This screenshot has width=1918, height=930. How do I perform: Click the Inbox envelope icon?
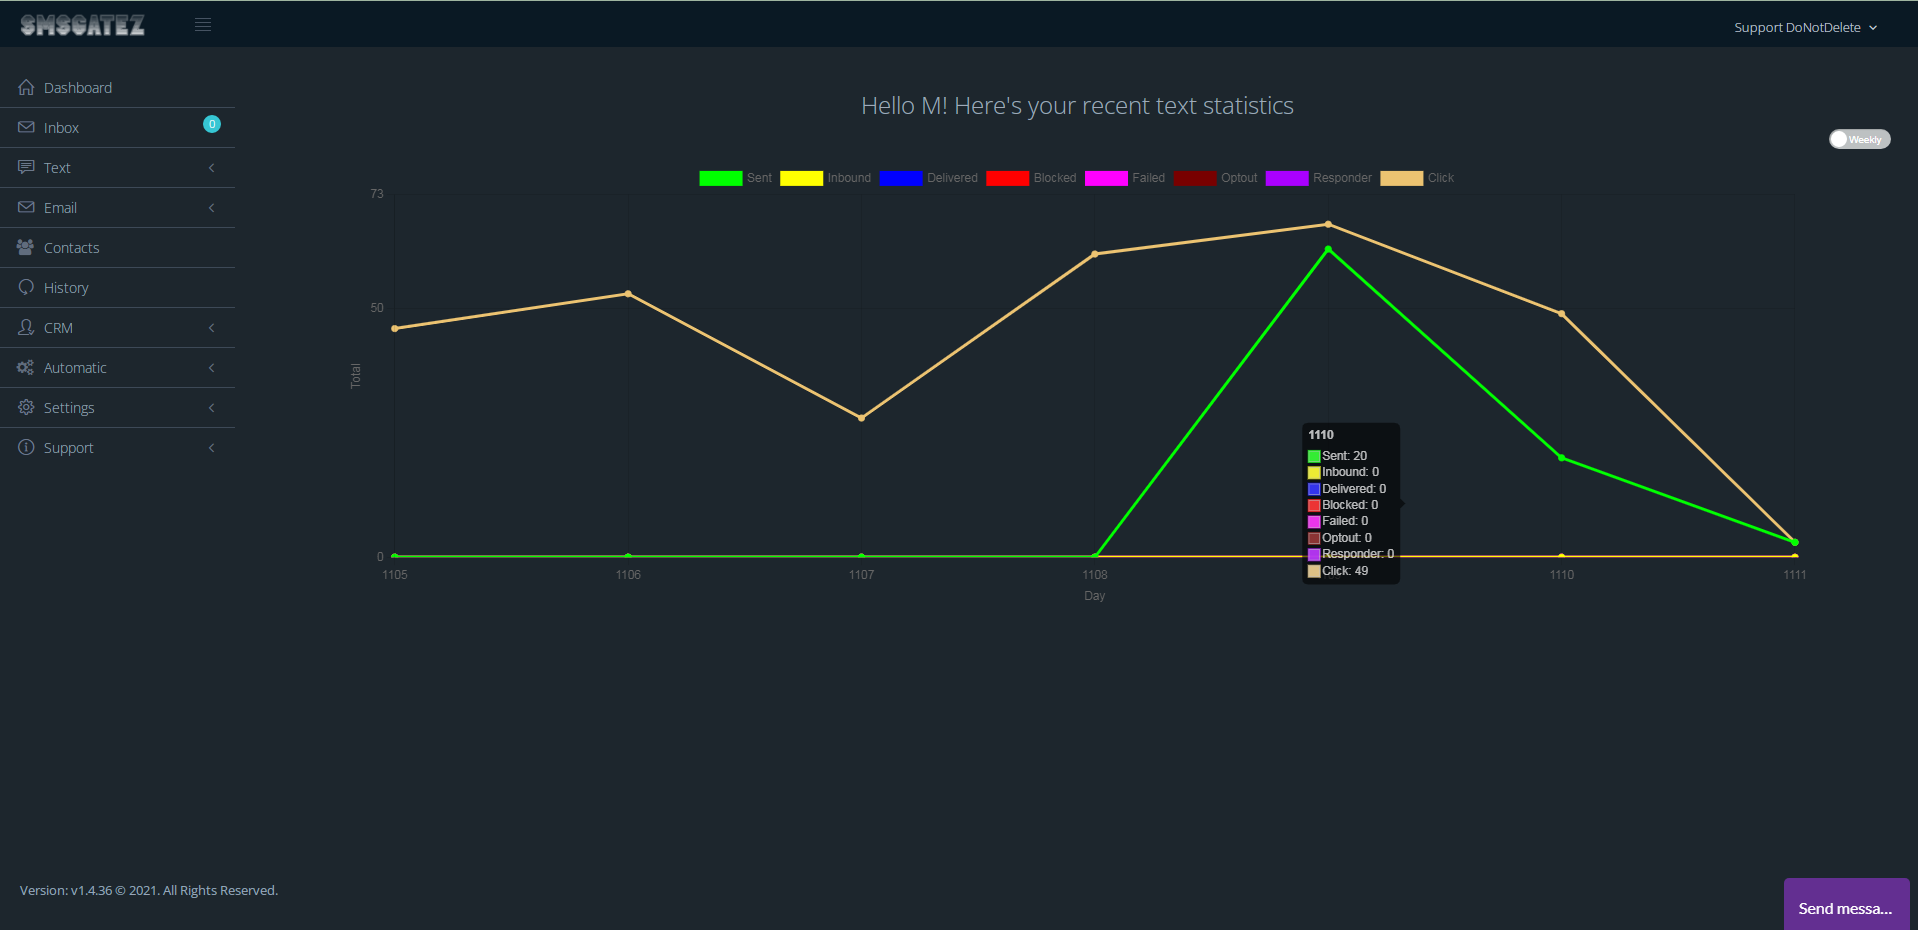(x=26, y=127)
